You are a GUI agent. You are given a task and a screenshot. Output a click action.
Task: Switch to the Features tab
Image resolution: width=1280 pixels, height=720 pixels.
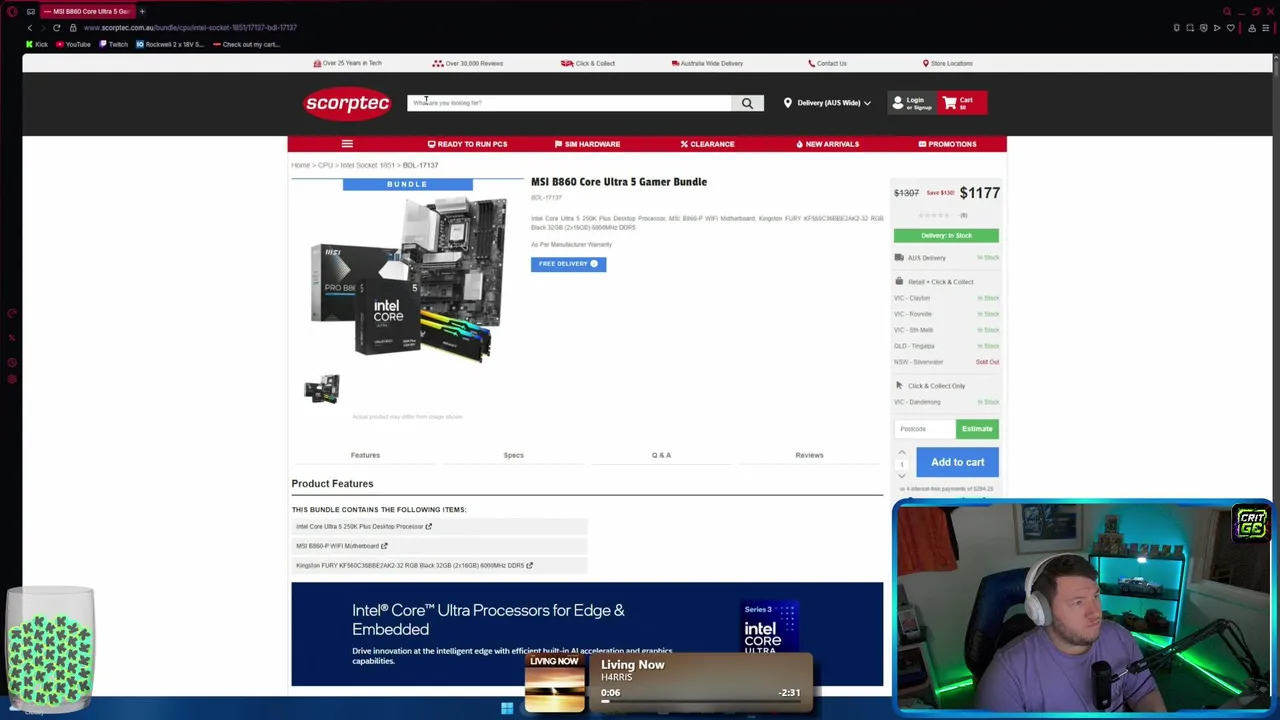pos(365,455)
